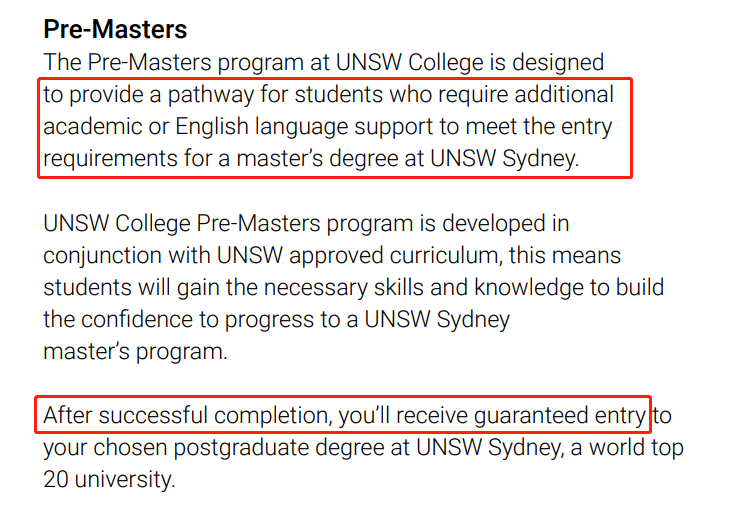
Task: Click the word 'confidence'
Action: 137,319
